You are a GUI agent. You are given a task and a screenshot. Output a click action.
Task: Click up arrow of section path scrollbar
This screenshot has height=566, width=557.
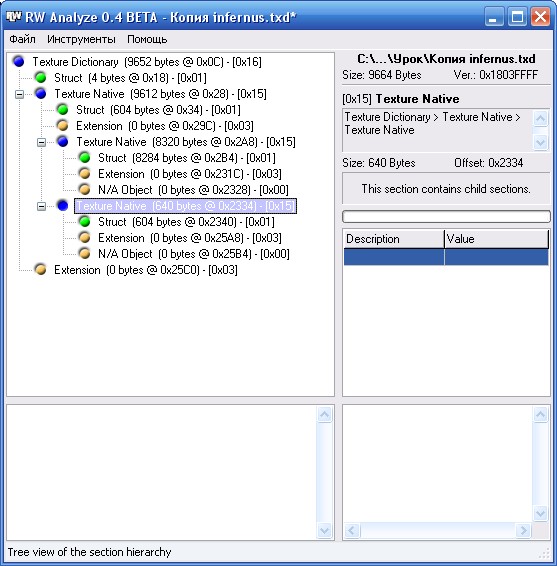point(540,118)
